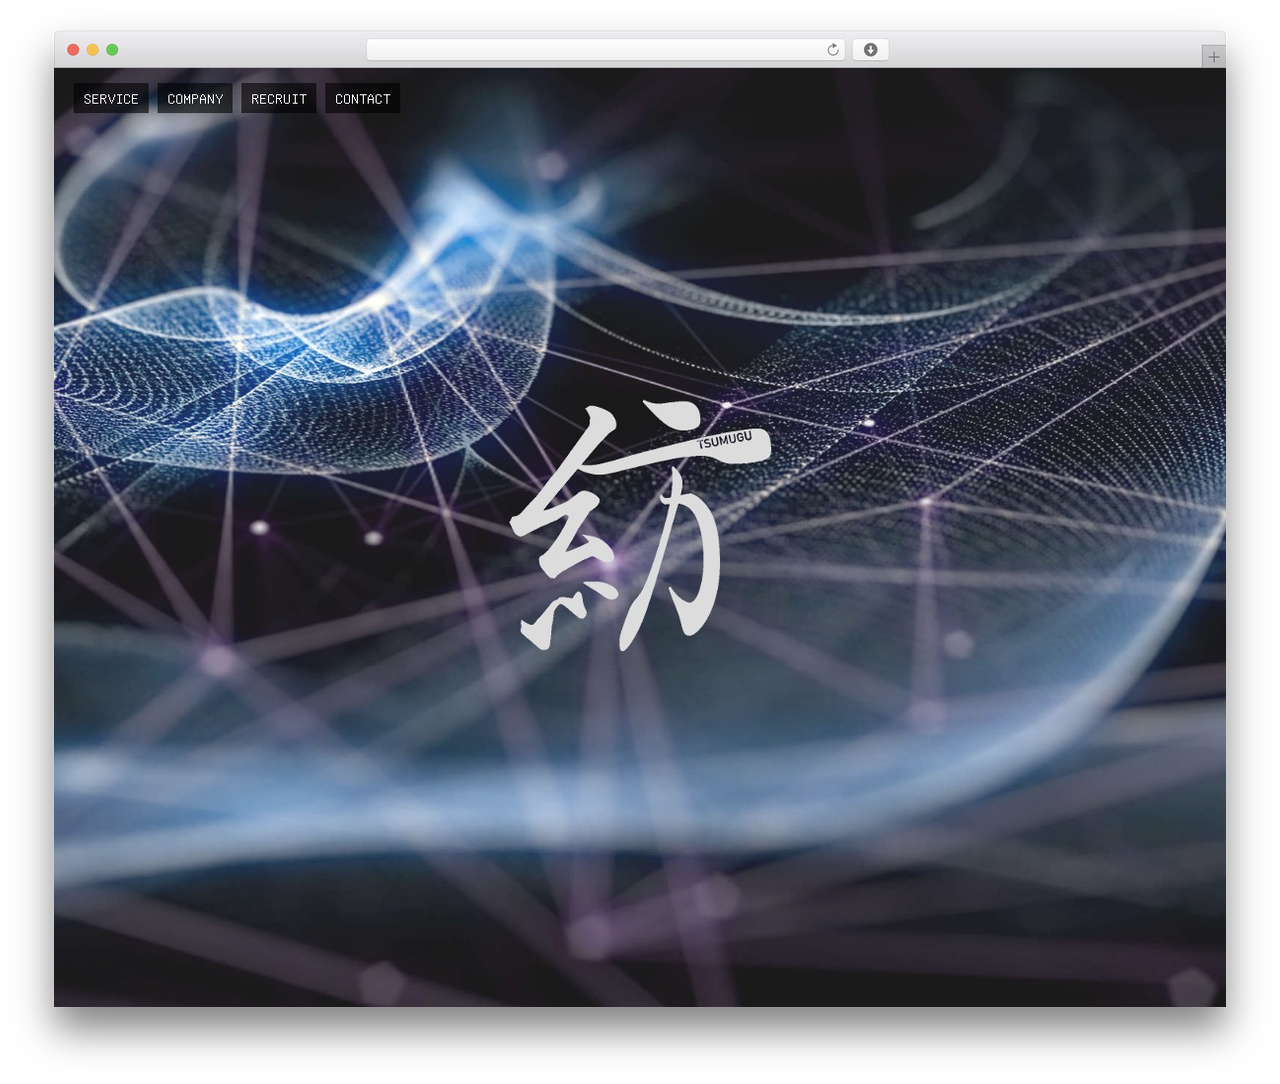Close the window with the red button

coord(73,50)
